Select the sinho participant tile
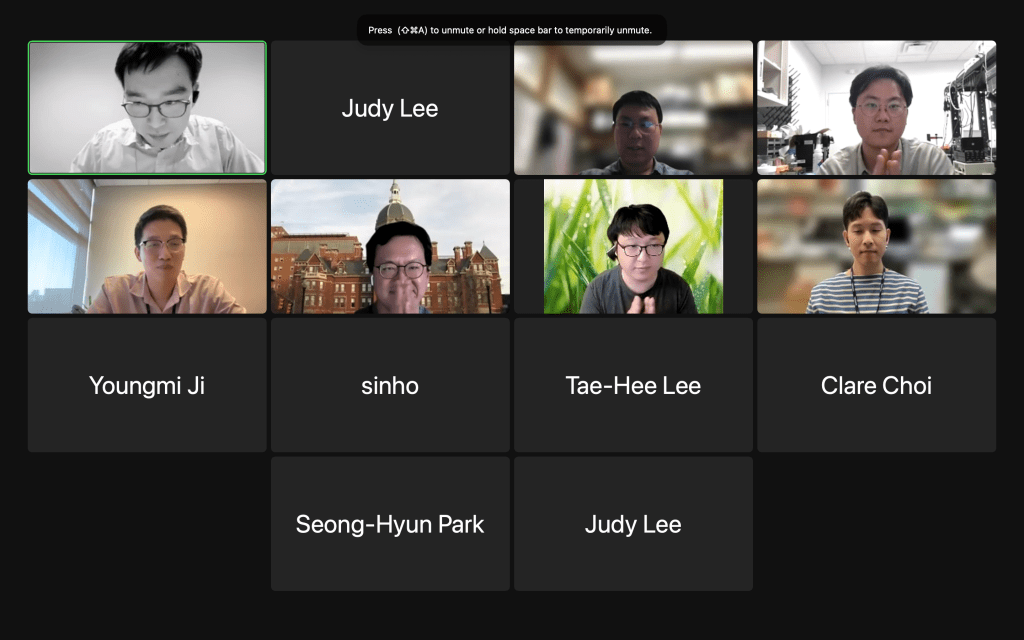The width and height of the screenshot is (1024, 640). tap(390, 385)
